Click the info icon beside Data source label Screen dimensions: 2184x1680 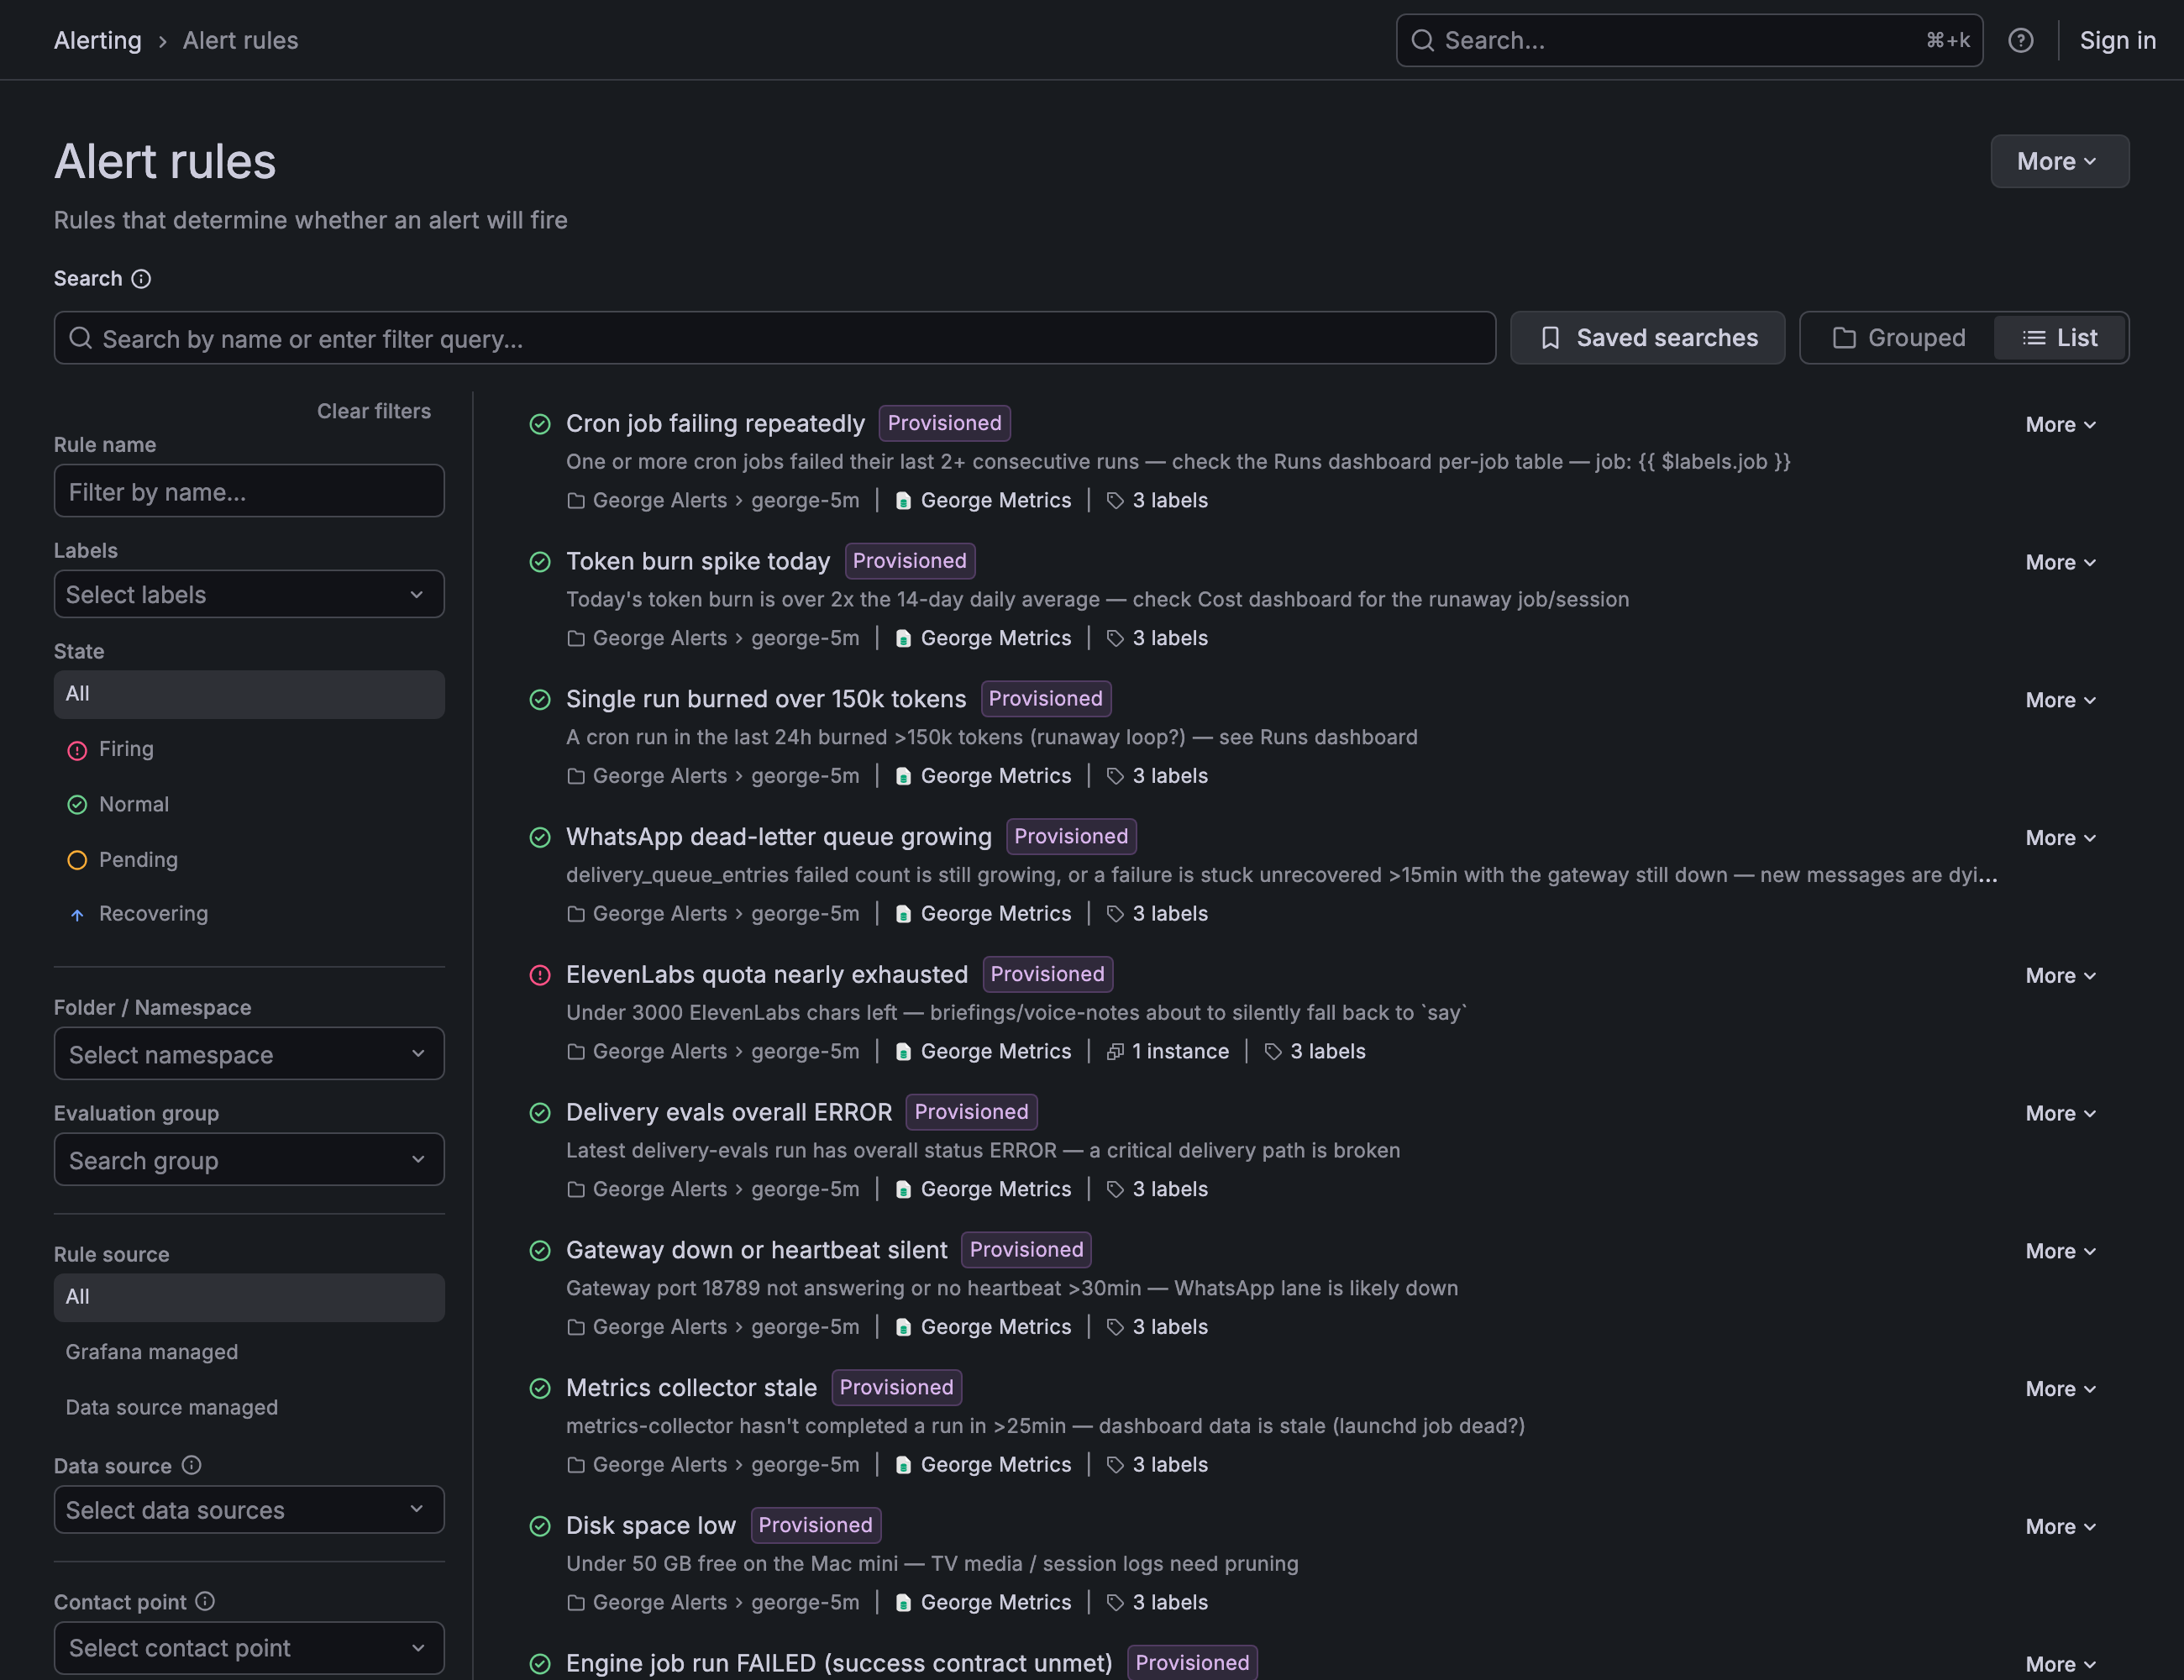191,1465
